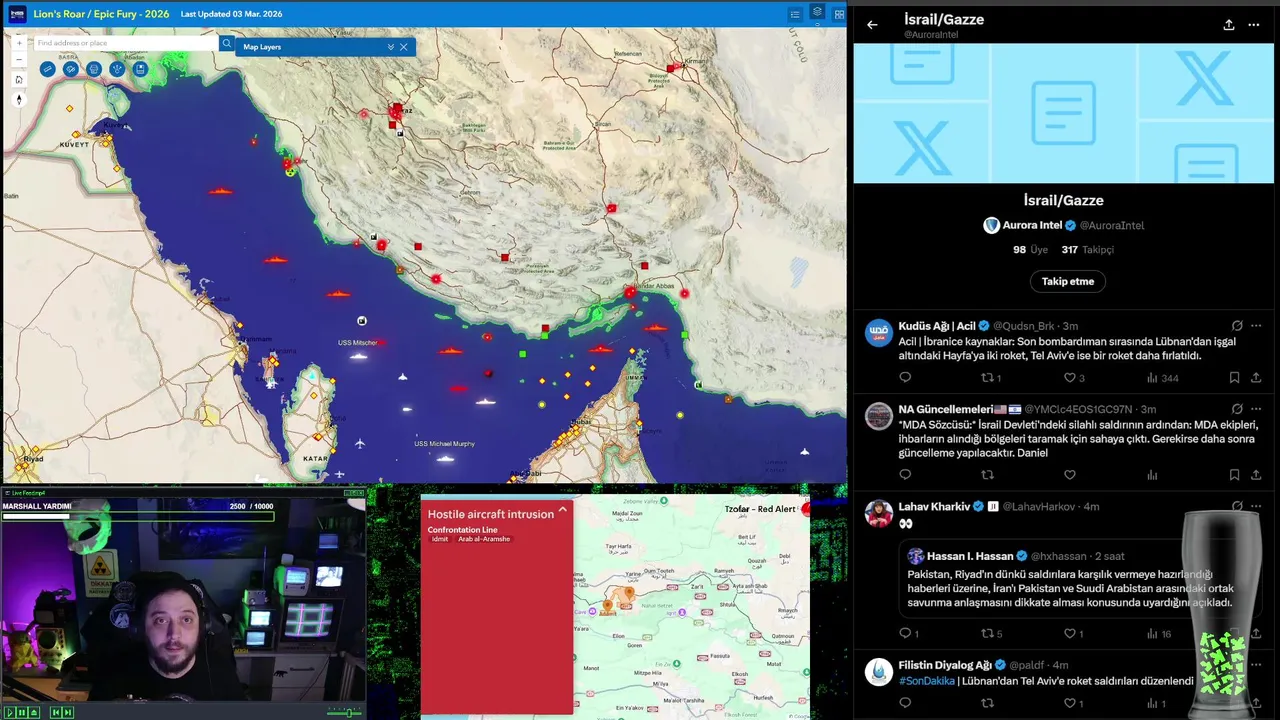The height and width of the screenshot is (720, 1280).
Task: Like the Filistin Diyalog Ağı tweet
Action: (x=1069, y=703)
